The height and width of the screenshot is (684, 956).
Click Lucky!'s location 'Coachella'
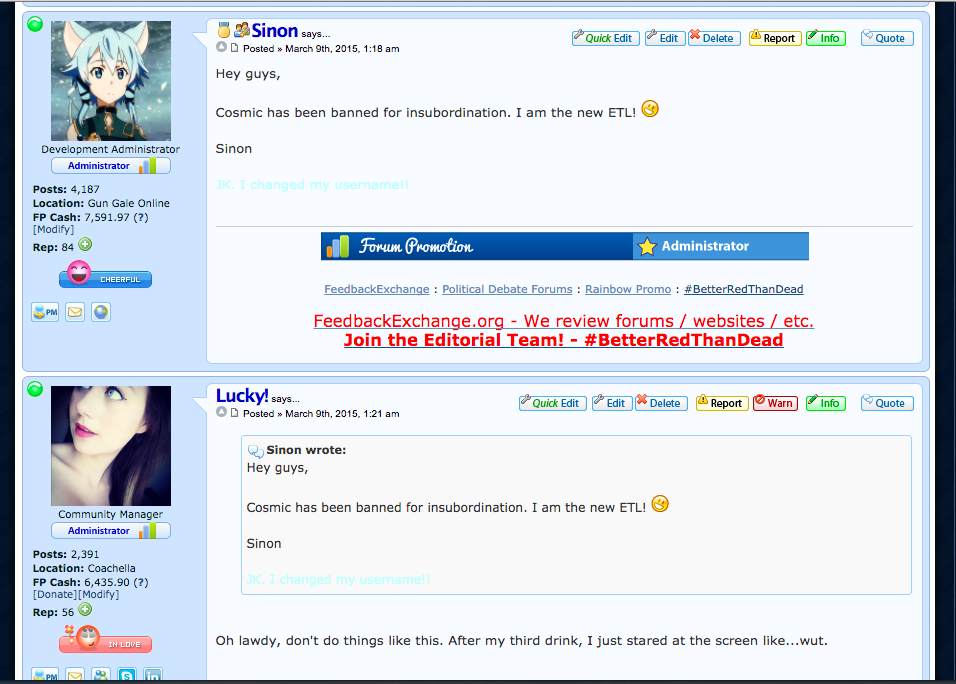[112, 568]
